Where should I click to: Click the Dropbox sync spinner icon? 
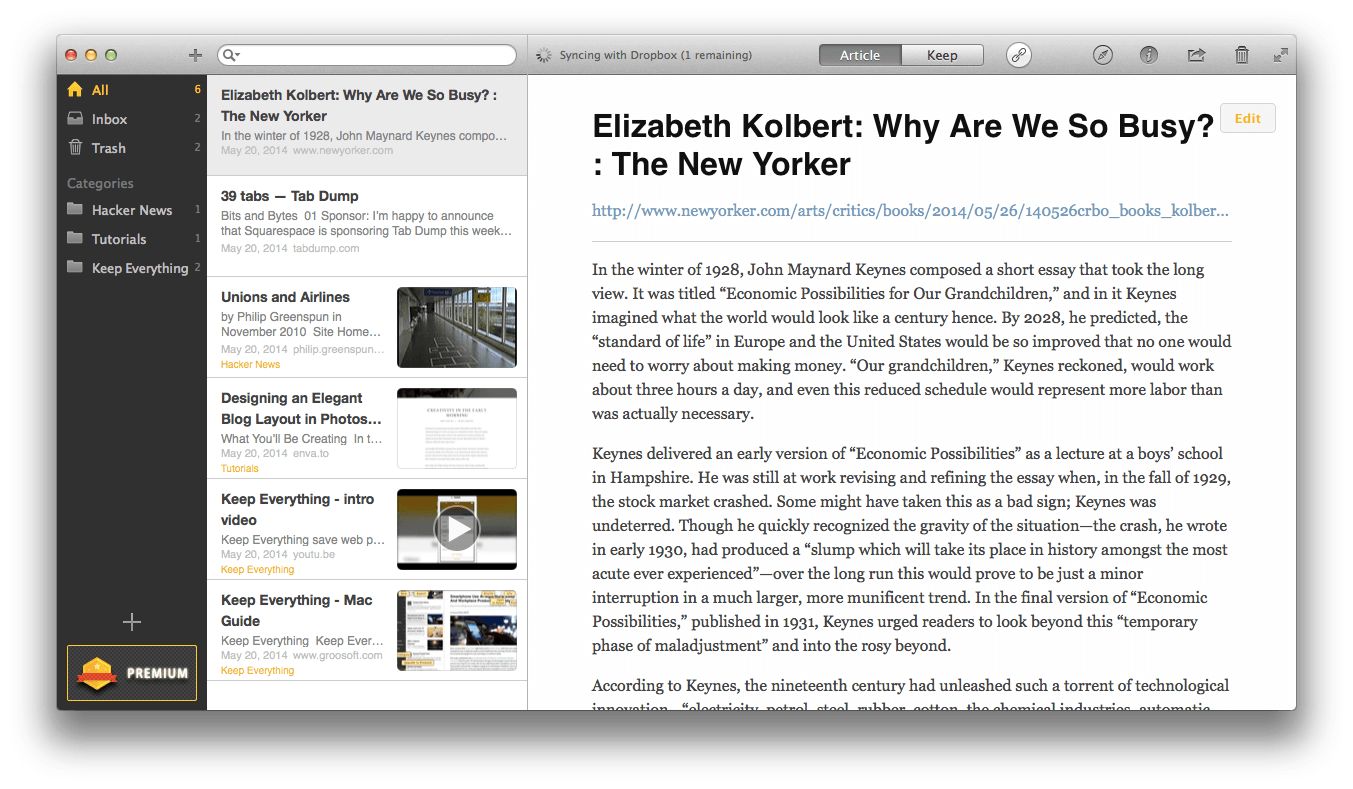[544, 55]
